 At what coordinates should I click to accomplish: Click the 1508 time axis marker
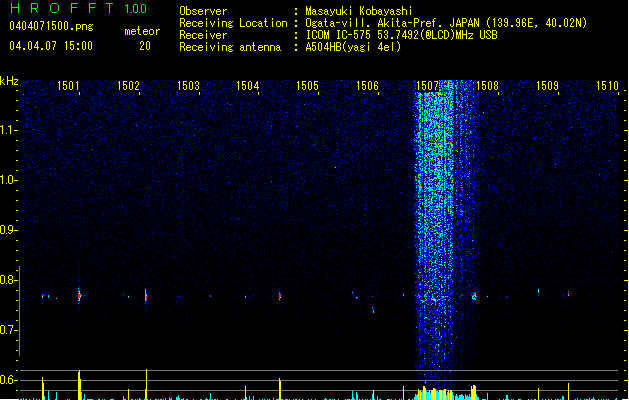(x=487, y=86)
